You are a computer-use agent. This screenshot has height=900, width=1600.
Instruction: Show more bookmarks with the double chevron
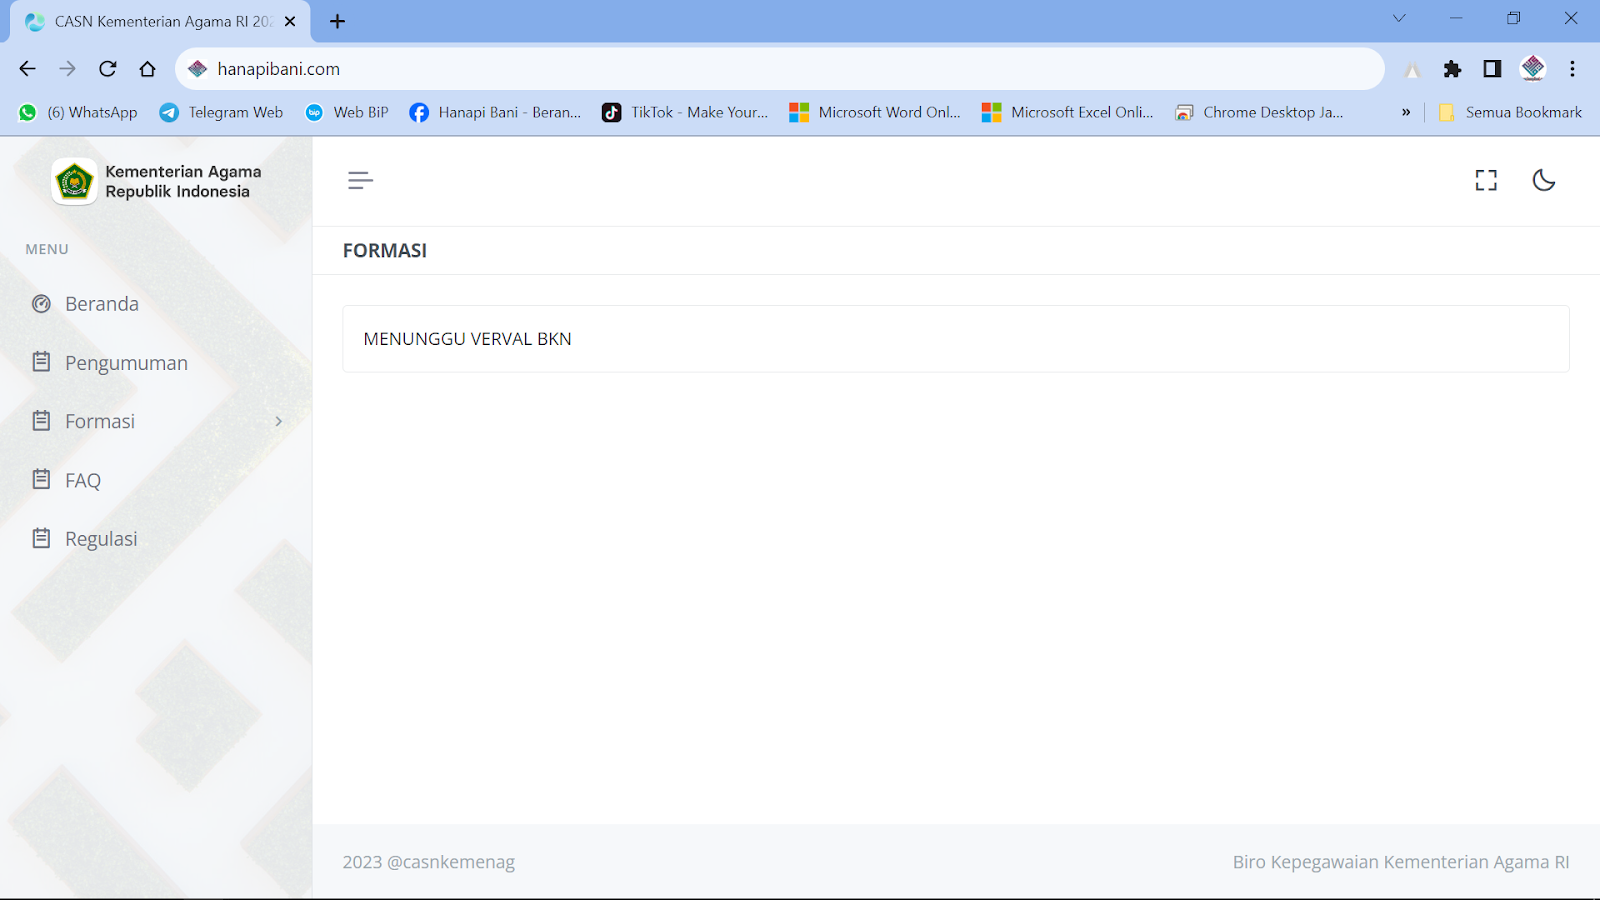pyautogui.click(x=1406, y=112)
